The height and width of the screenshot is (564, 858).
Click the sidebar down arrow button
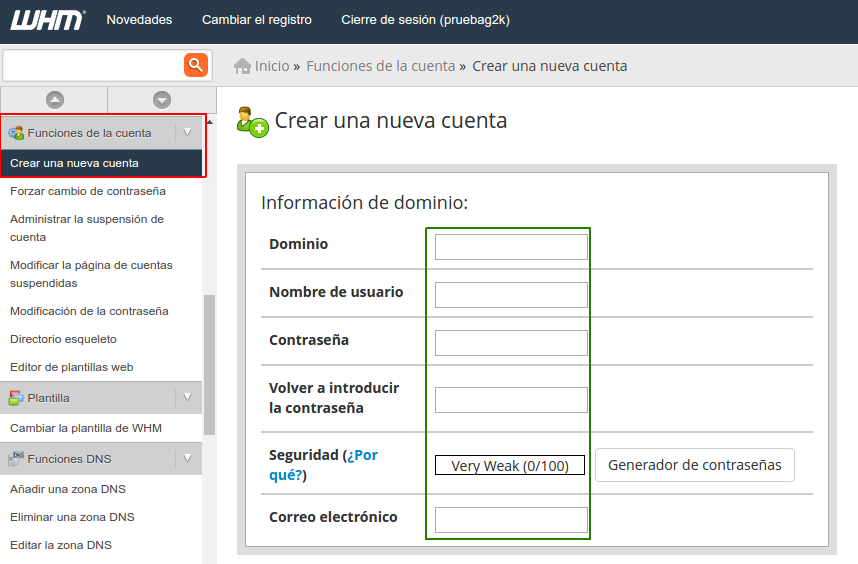tap(162, 100)
